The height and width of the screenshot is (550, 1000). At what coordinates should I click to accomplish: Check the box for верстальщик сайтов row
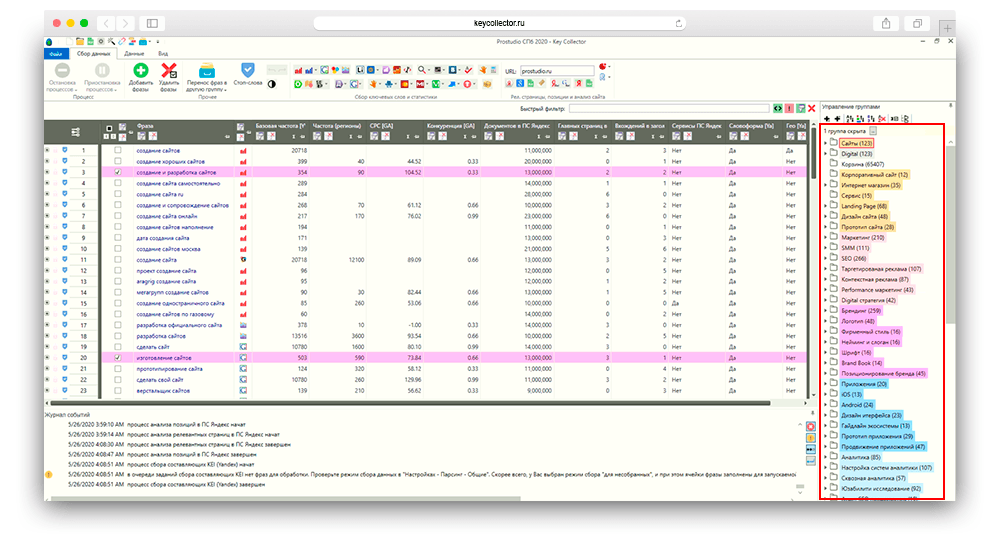tap(117, 390)
